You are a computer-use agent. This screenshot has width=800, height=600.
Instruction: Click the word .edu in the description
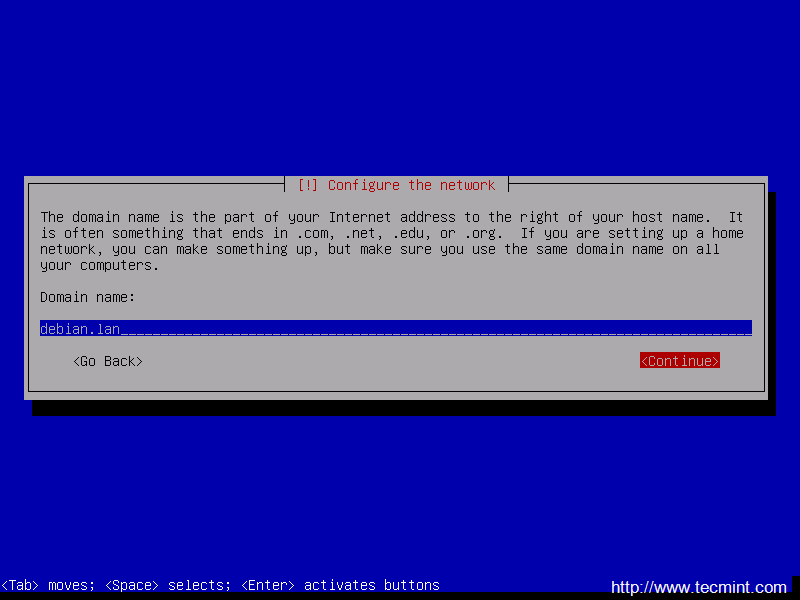tap(409, 234)
